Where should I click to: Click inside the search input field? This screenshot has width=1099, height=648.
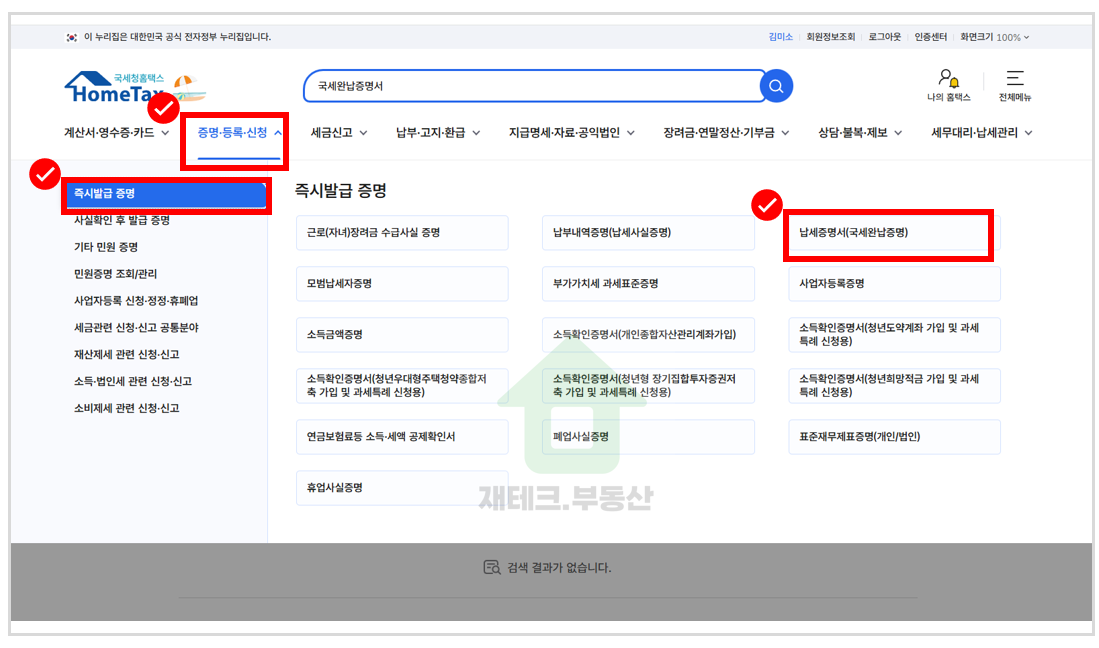pos(500,86)
